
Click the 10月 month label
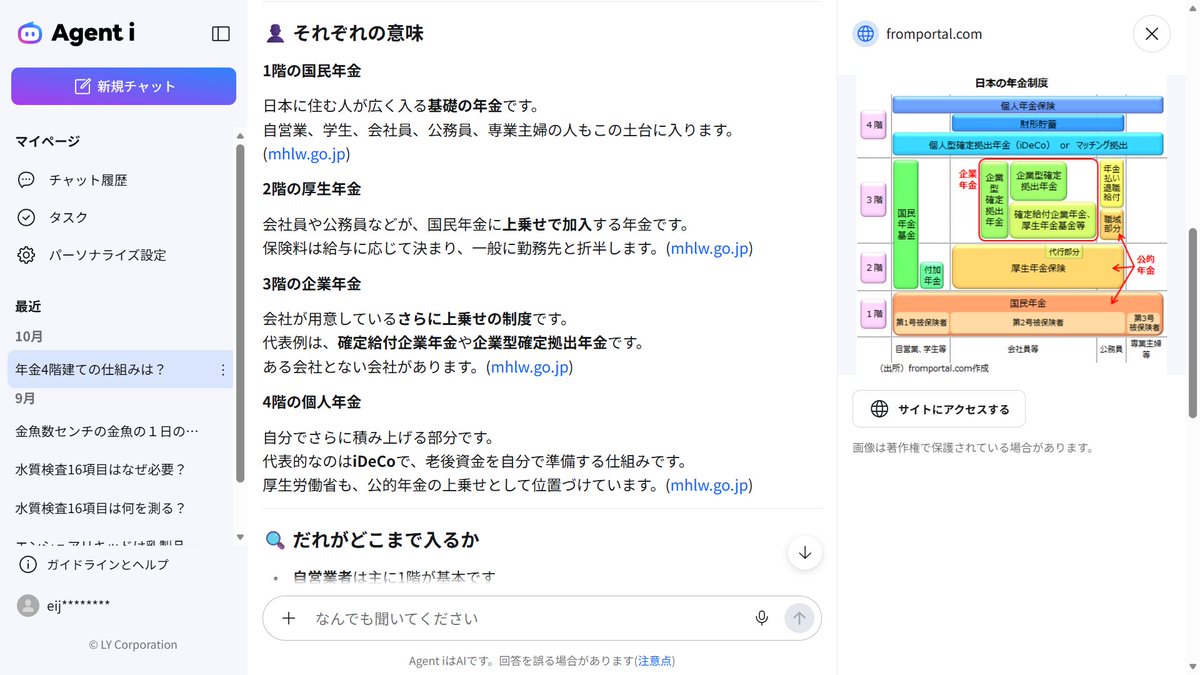click(29, 336)
